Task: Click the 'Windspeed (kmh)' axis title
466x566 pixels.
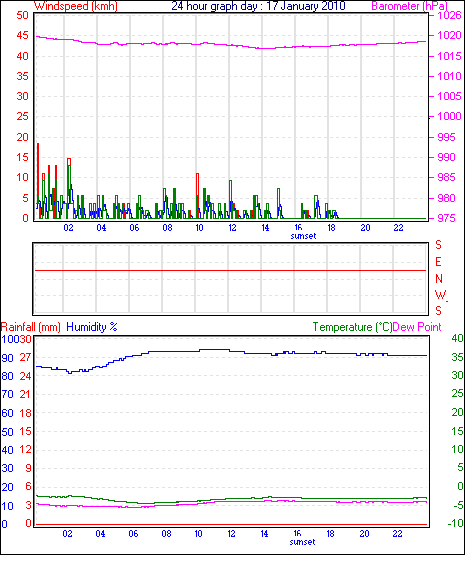Action: coord(75,6)
